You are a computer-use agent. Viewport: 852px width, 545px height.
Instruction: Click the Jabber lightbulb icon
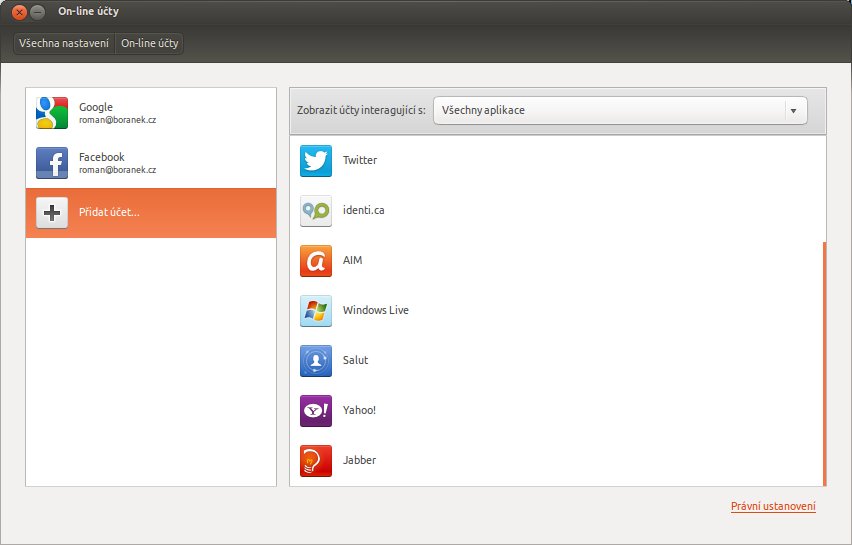pyautogui.click(x=316, y=461)
